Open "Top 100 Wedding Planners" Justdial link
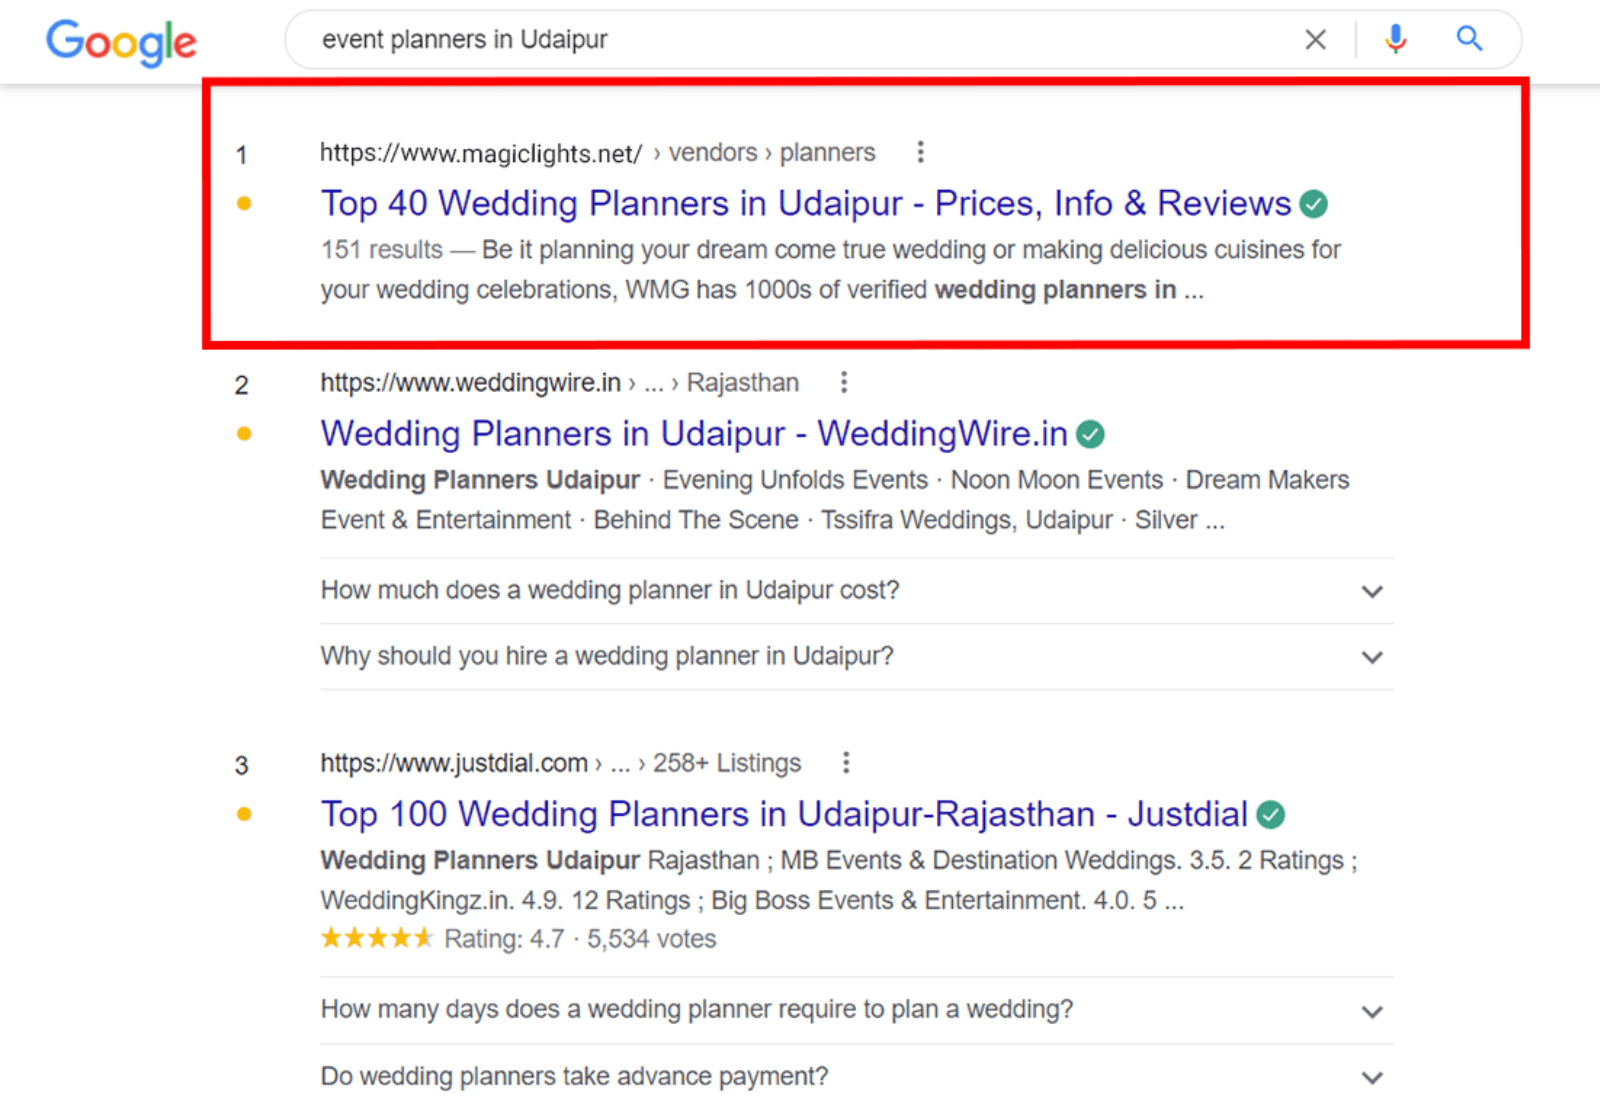 (x=783, y=814)
